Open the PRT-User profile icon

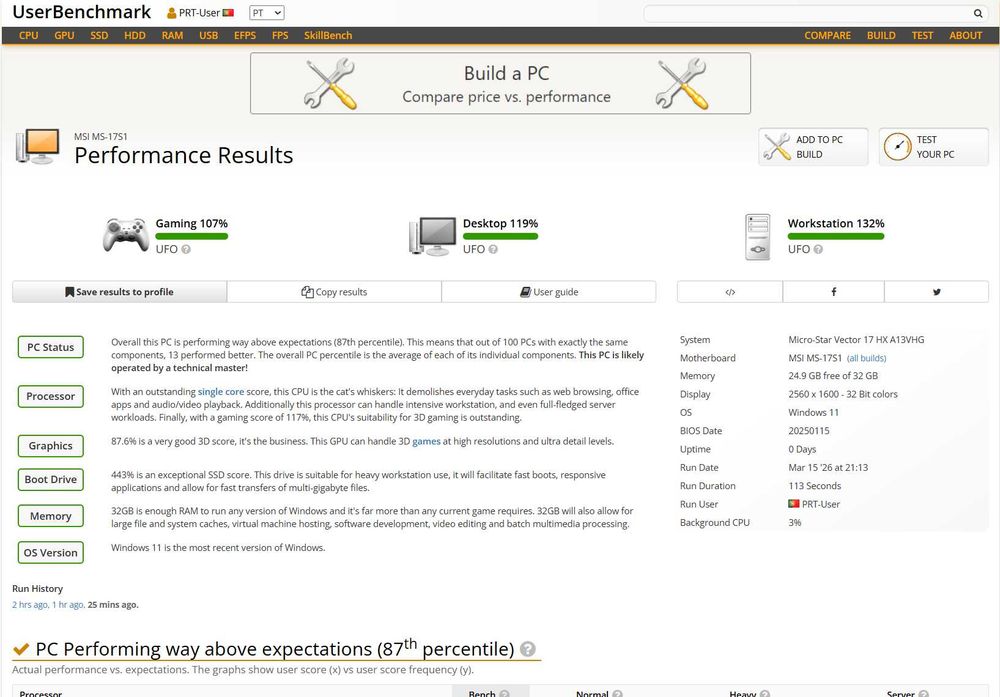click(x=172, y=13)
